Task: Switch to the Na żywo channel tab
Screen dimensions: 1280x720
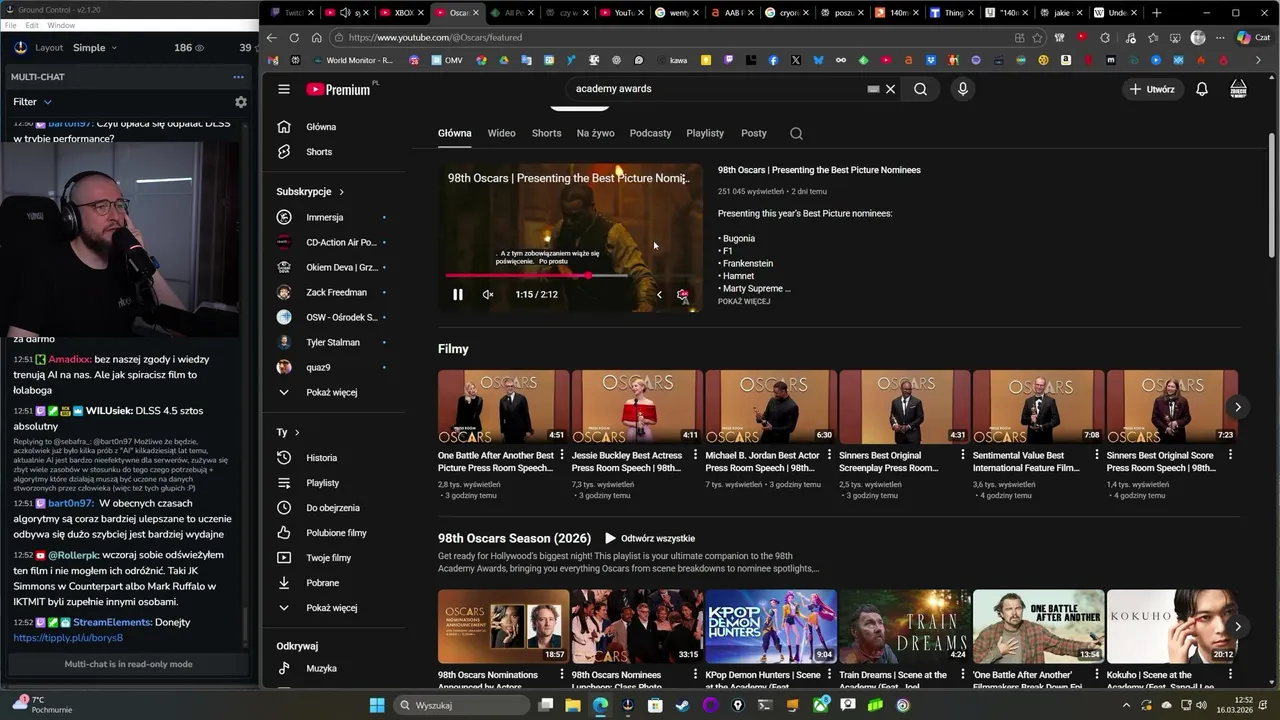Action: [595, 133]
